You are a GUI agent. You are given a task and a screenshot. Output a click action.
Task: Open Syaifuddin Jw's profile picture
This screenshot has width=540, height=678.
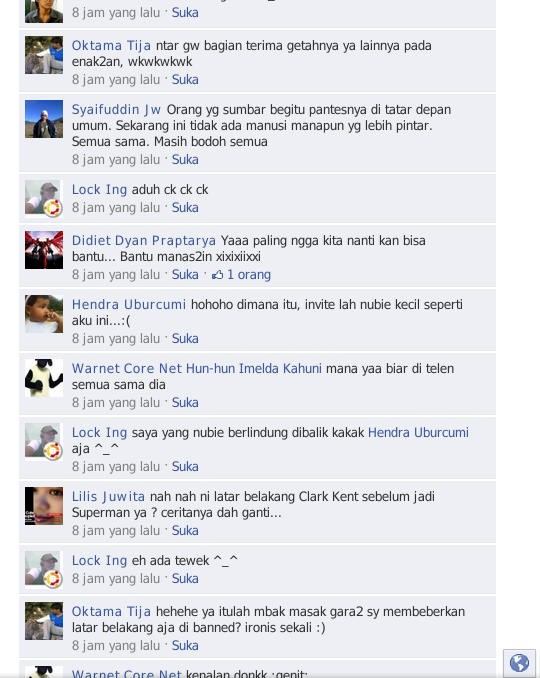coord(44,119)
